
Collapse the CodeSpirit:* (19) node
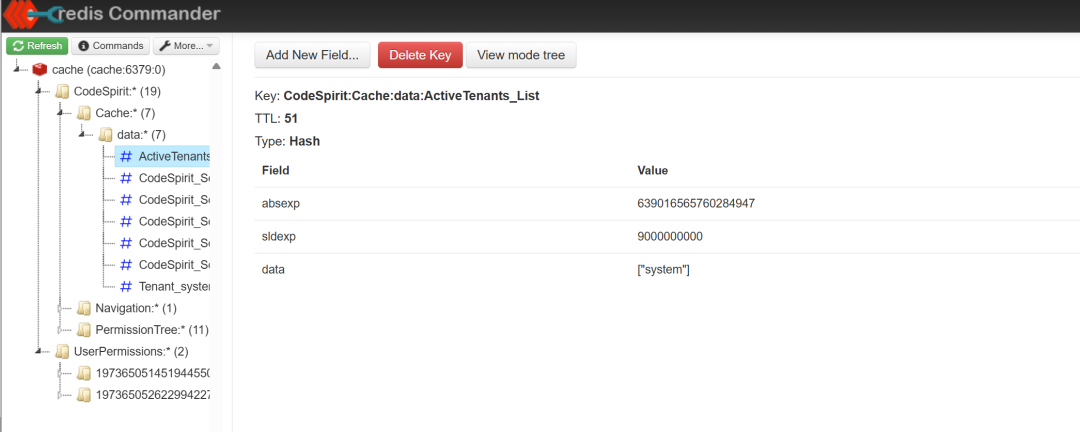(x=38, y=90)
